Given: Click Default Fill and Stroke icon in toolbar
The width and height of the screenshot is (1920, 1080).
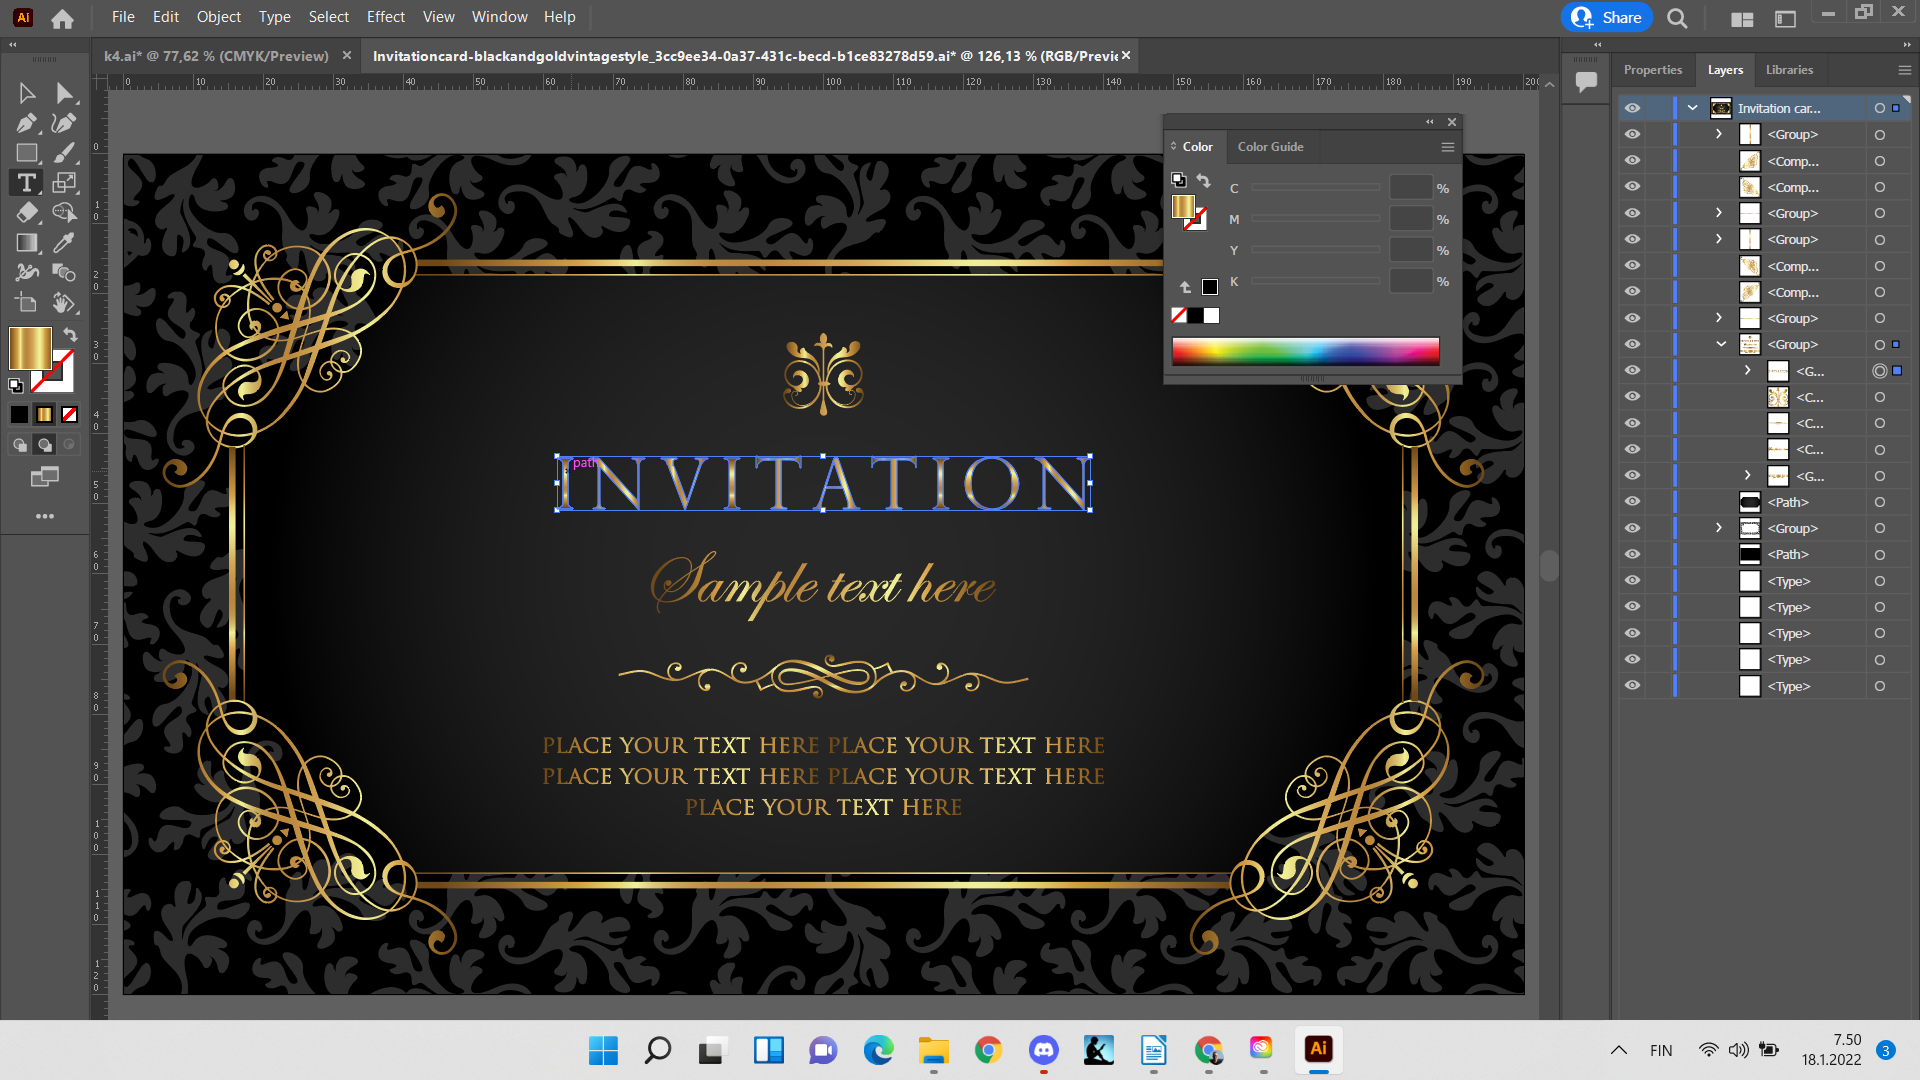Looking at the screenshot, I should click(16, 385).
